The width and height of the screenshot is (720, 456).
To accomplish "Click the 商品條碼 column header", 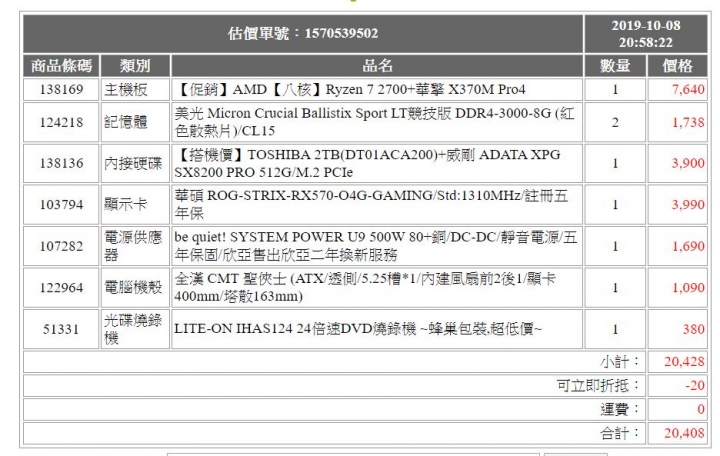I will [62, 66].
